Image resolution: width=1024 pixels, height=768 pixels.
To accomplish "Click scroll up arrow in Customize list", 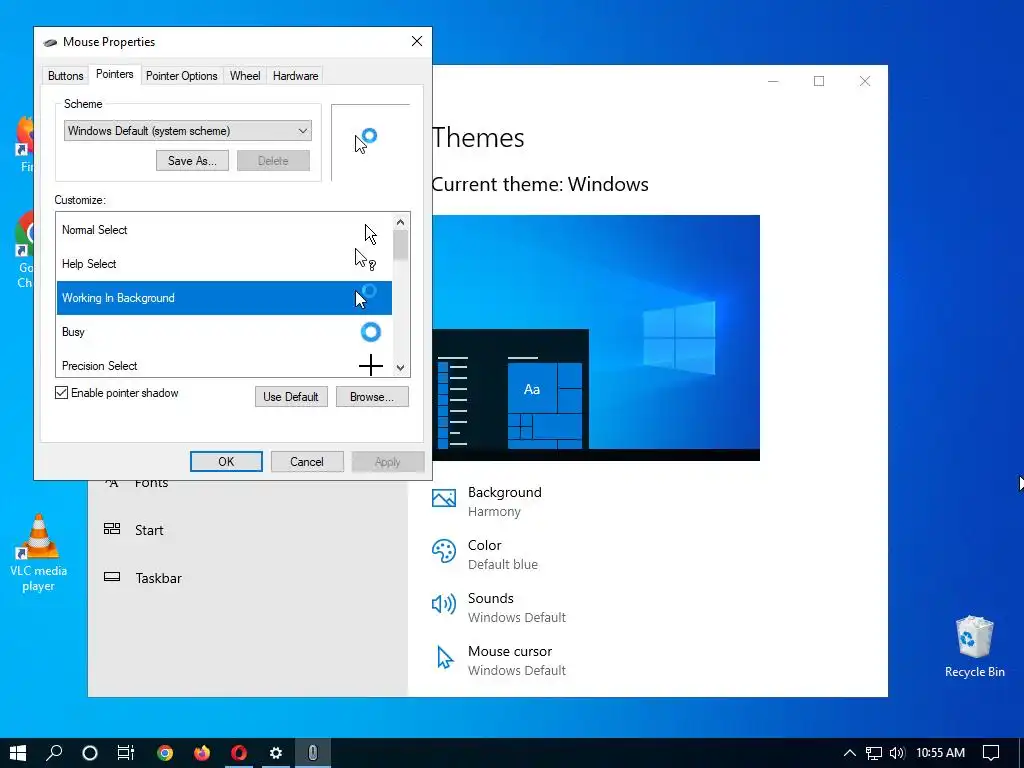I will [x=400, y=222].
